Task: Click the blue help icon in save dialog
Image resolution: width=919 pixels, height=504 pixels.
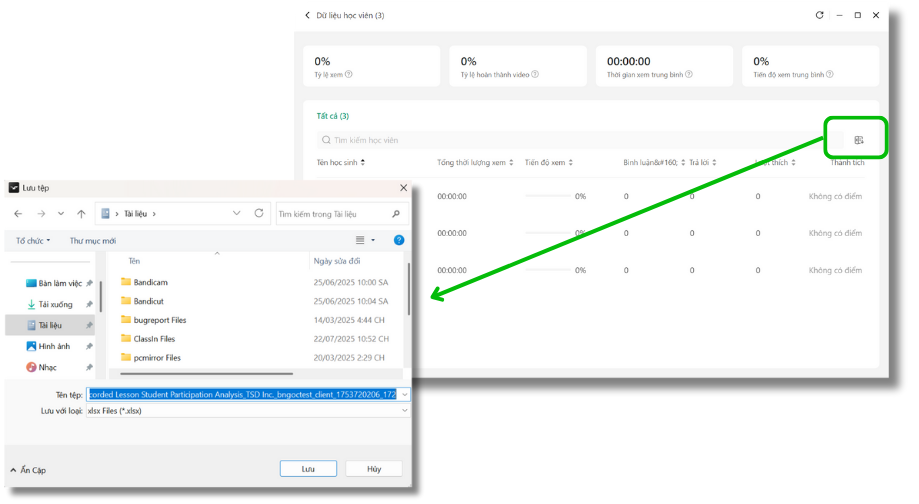Action: coord(399,241)
